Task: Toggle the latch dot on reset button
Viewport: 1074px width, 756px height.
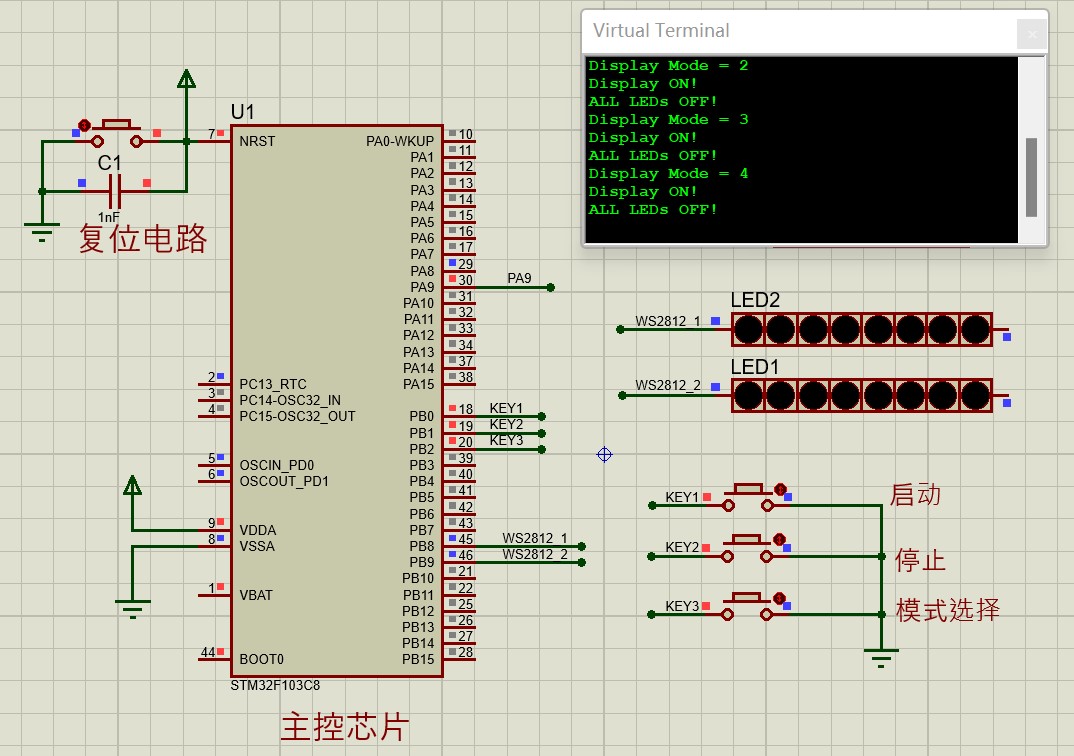Action: [85, 126]
